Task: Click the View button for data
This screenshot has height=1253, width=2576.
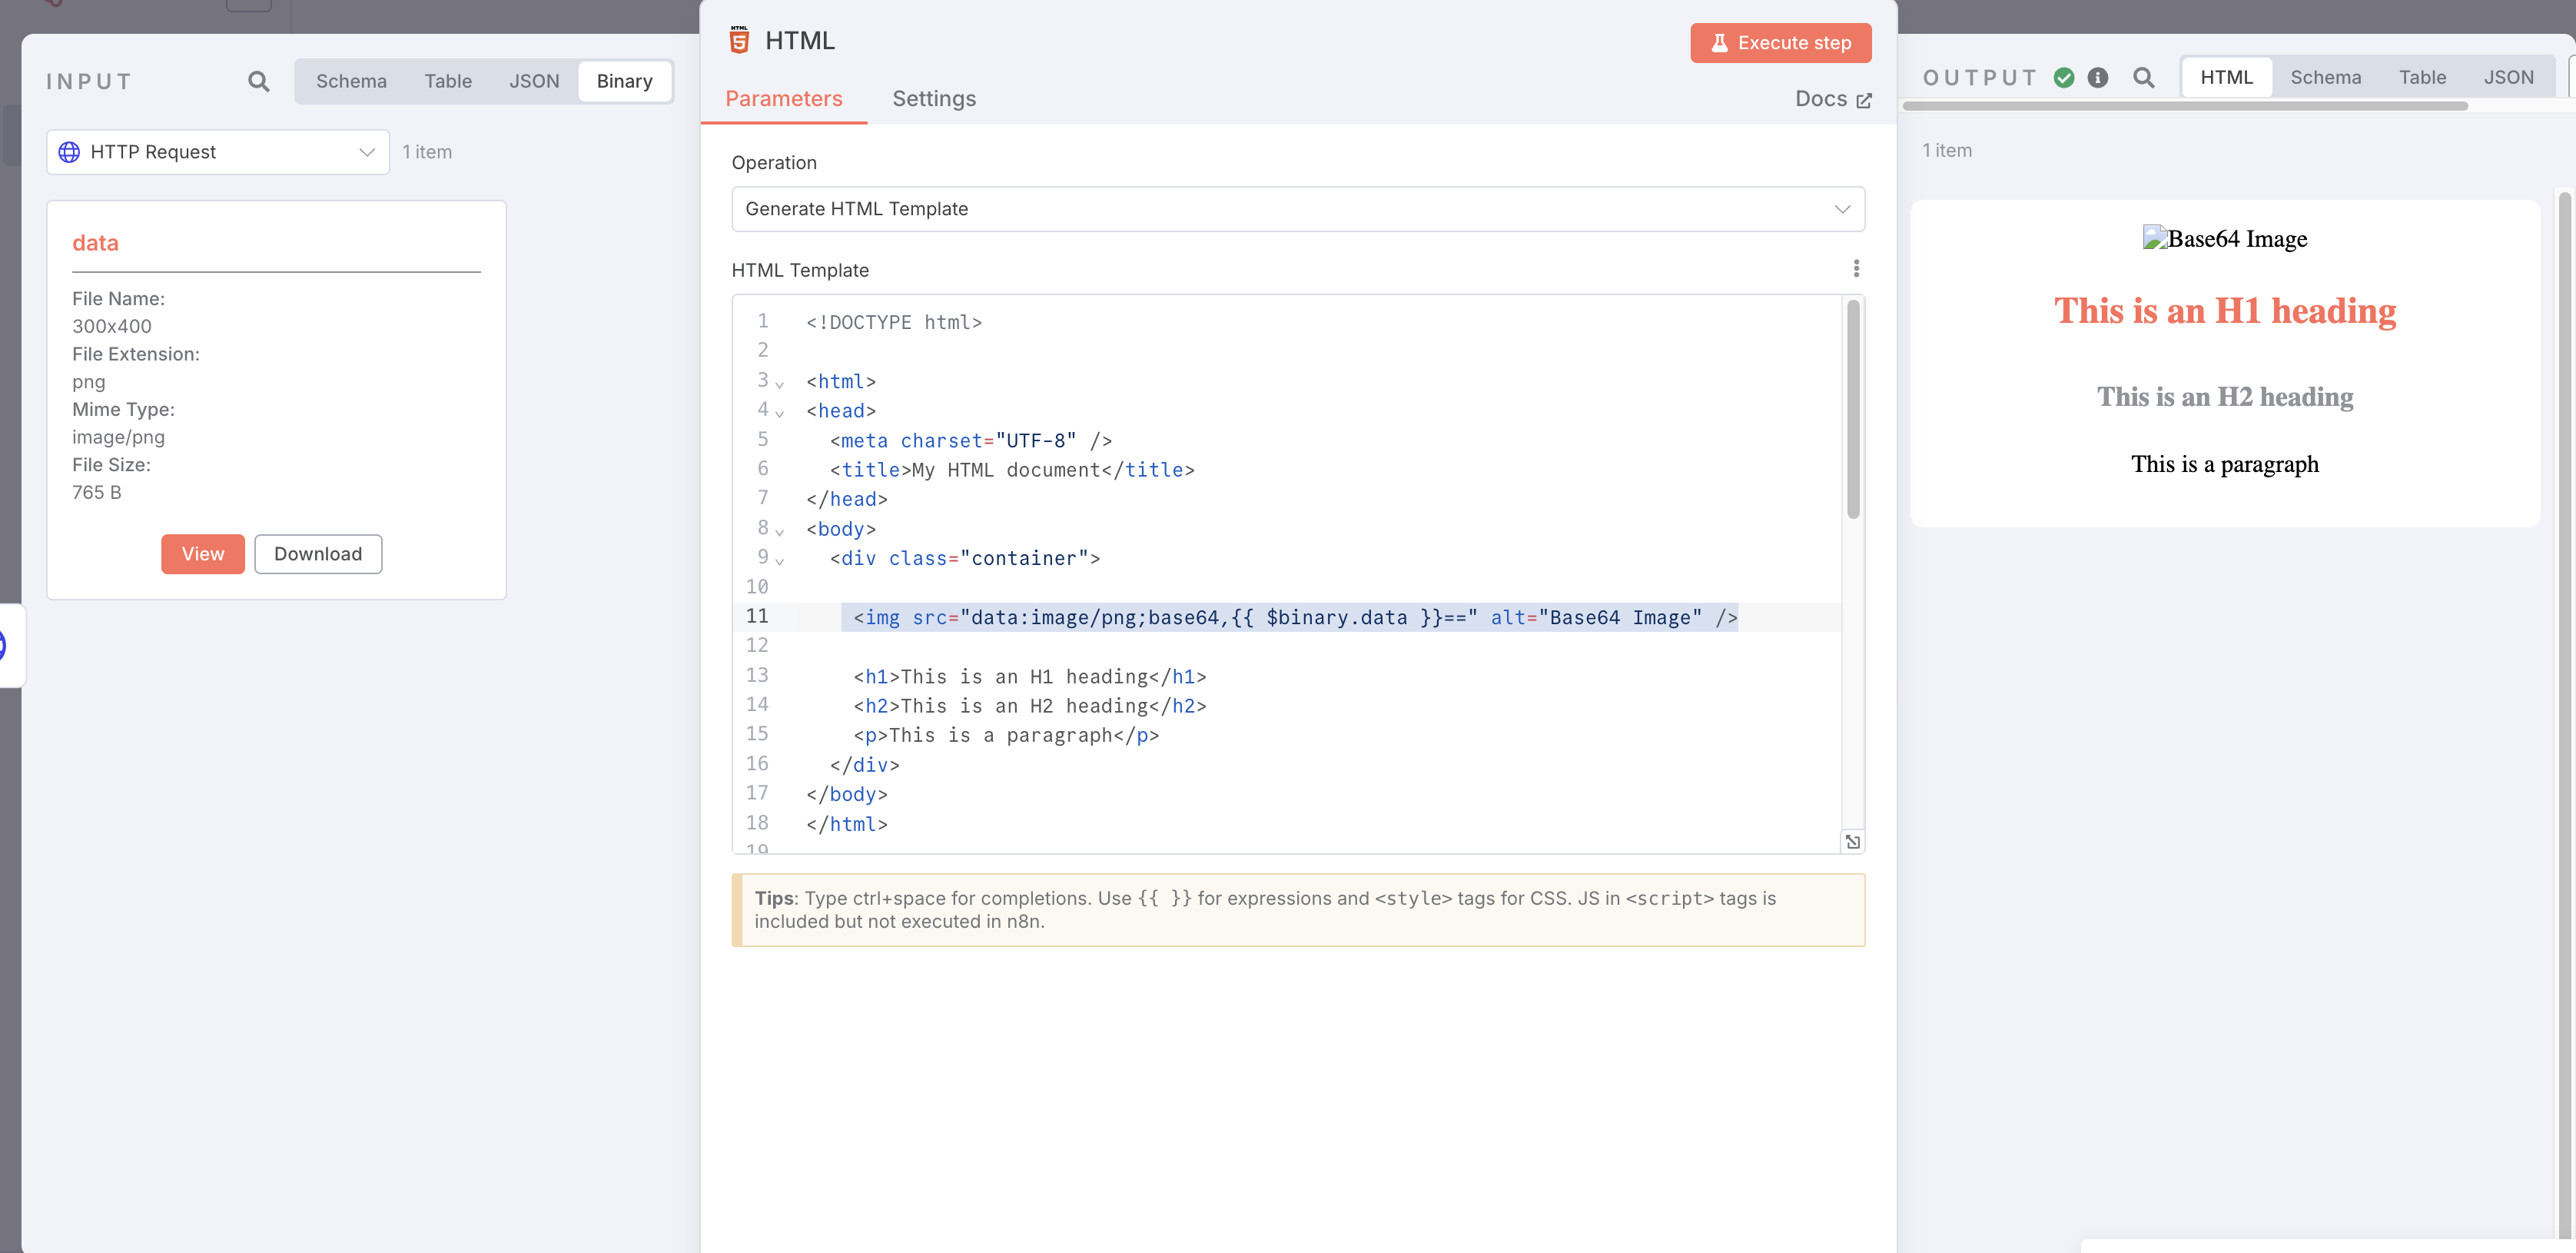Action: (x=203, y=554)
